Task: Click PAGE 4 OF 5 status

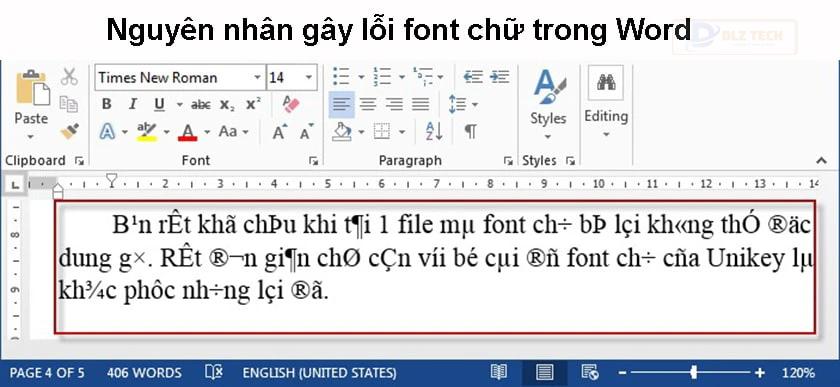Action: point(47,373)
